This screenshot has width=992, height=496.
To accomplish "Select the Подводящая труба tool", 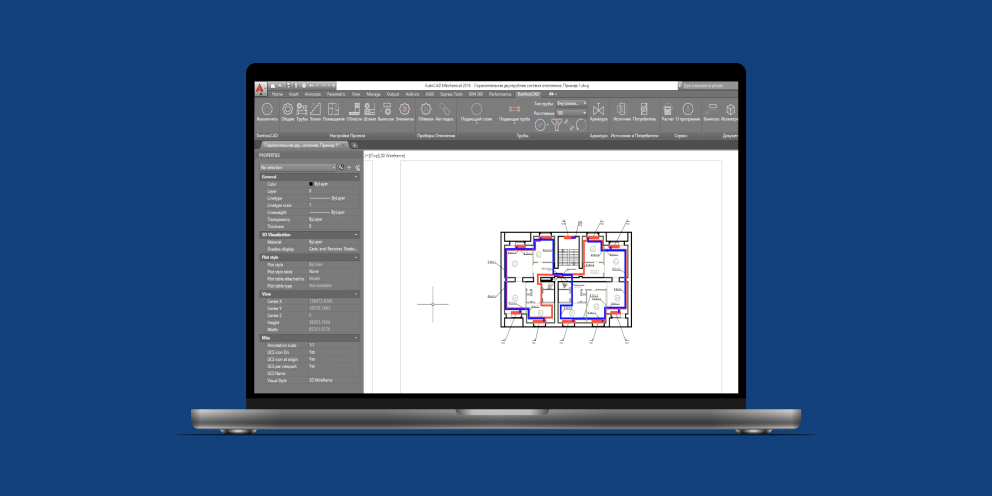I will tap(514, 109).
